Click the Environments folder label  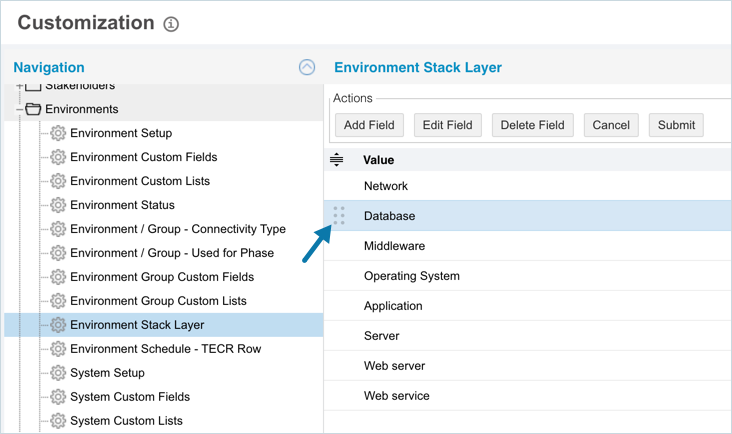(82, 109)
